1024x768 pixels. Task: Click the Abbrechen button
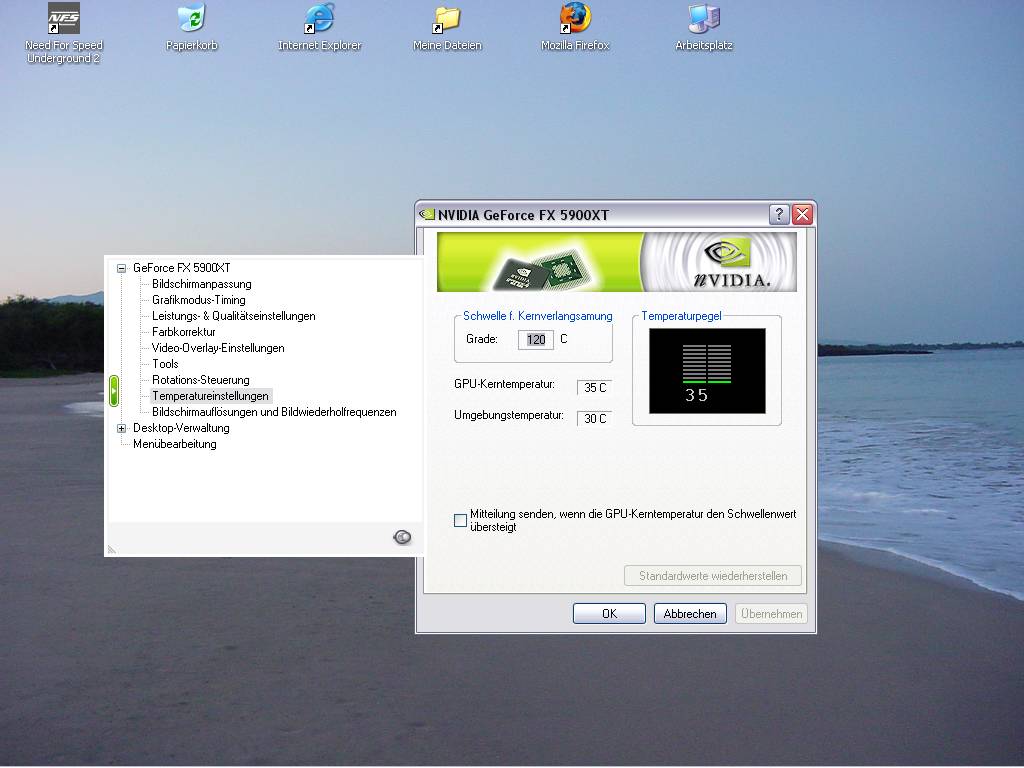(690, 614)
